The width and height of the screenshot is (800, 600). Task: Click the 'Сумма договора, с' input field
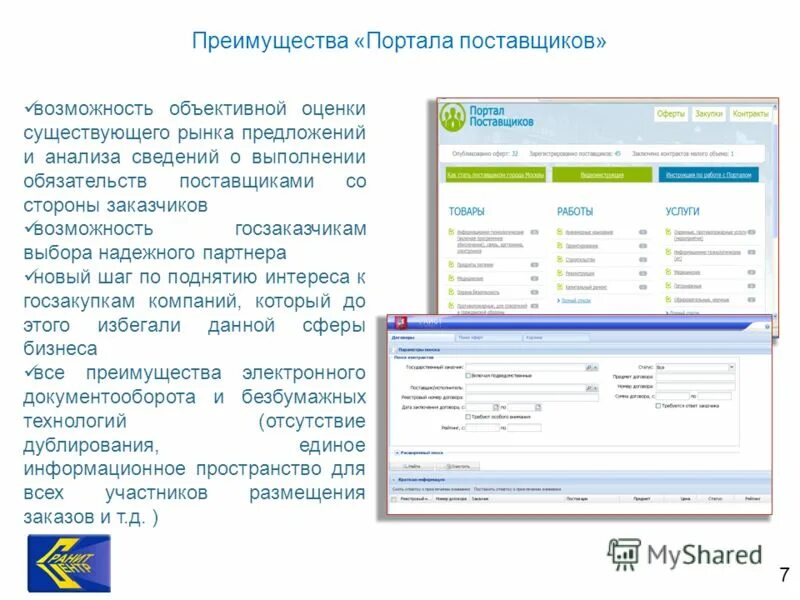pyautogui.click(x=672, y=396)
